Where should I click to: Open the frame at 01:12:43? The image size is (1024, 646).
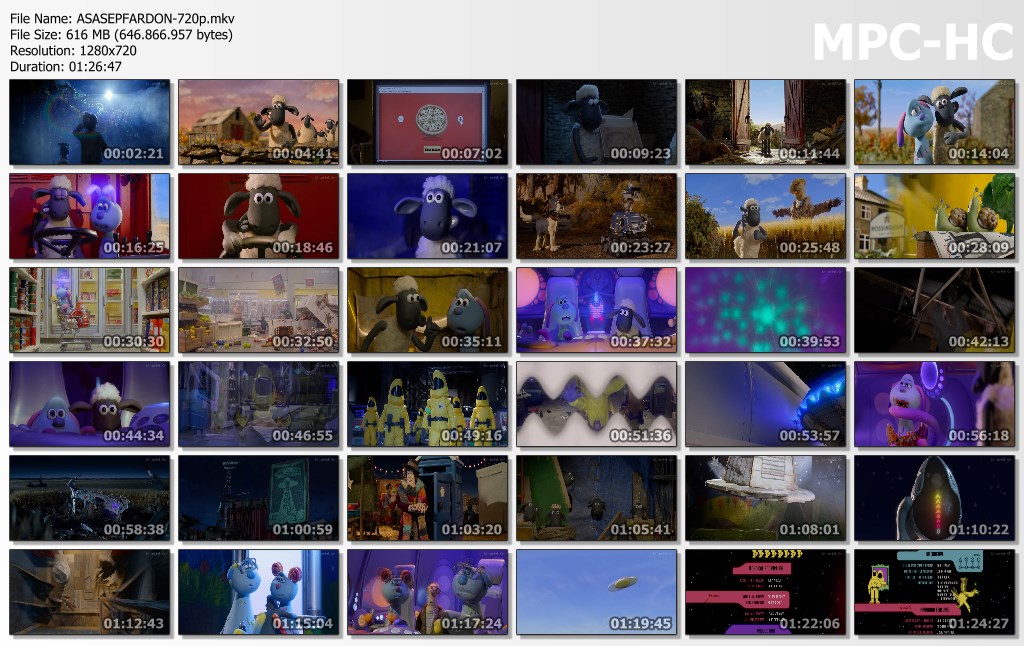(89, 592)
